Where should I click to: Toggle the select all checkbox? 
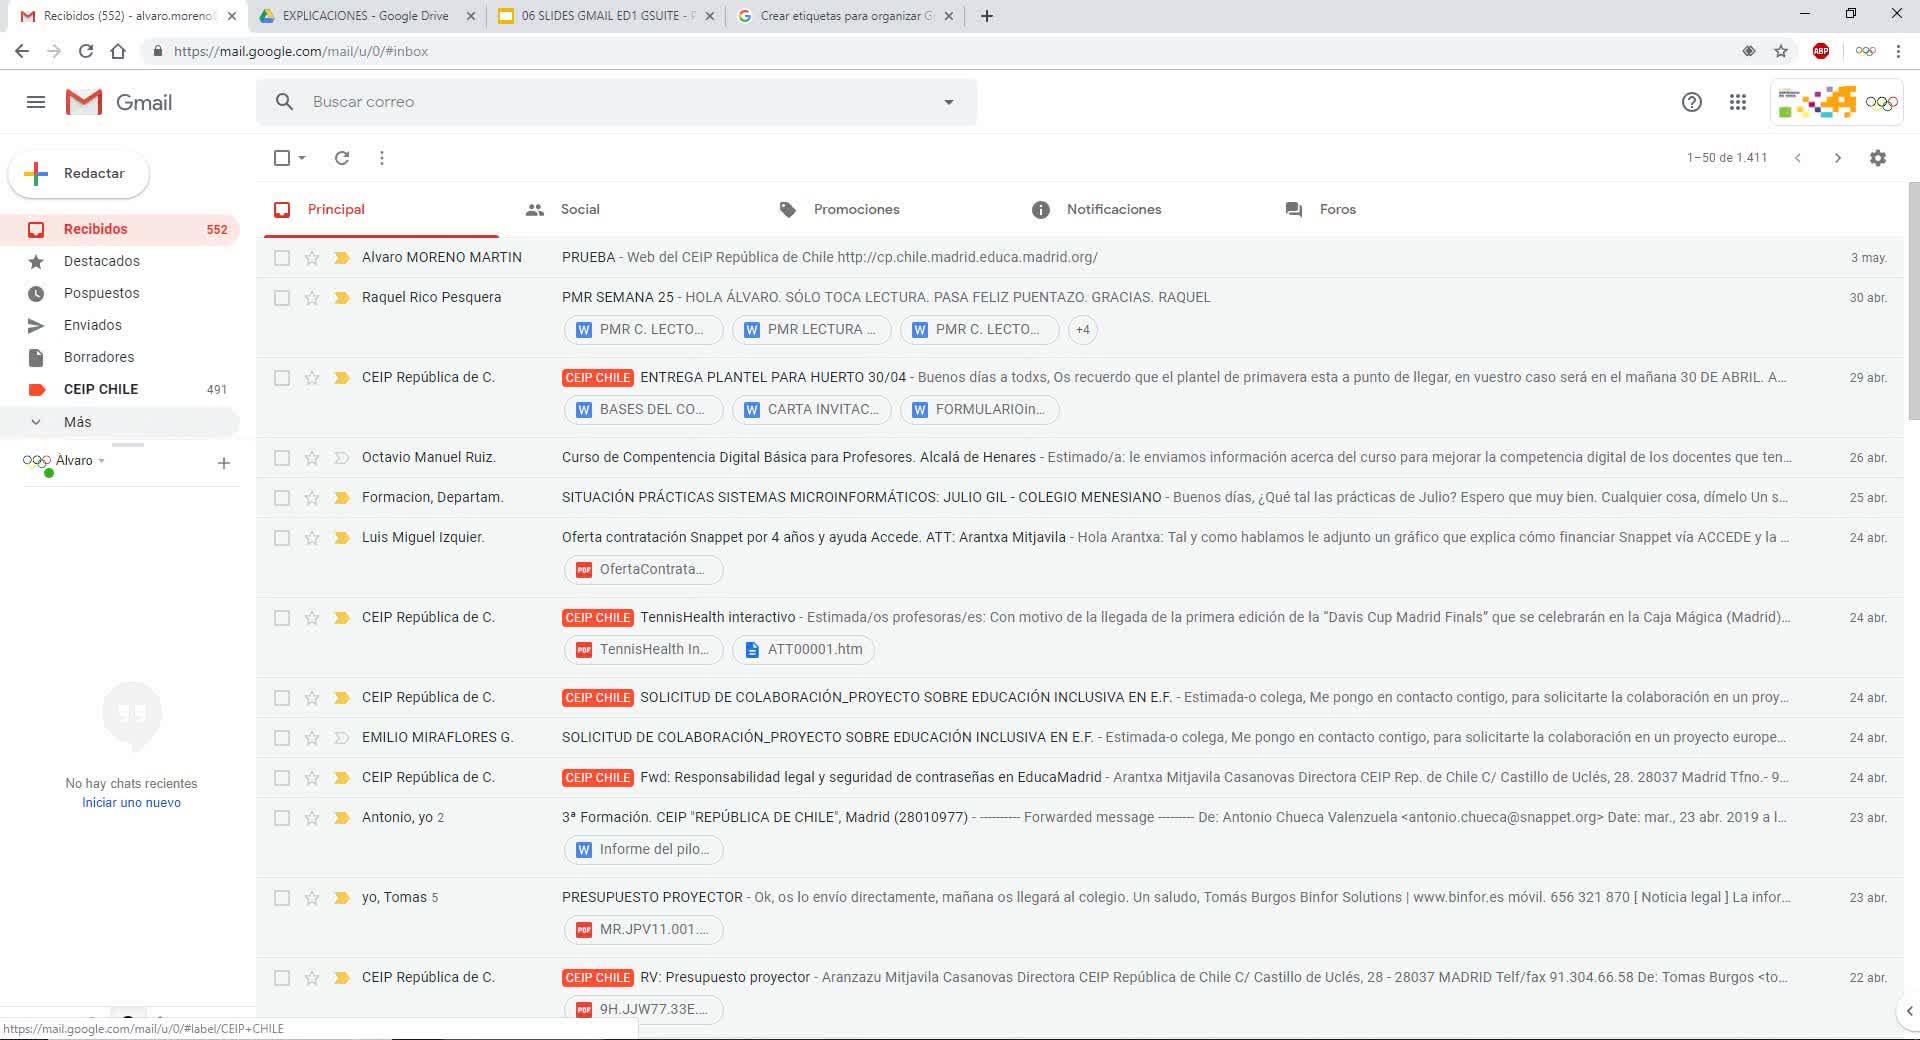282,158
